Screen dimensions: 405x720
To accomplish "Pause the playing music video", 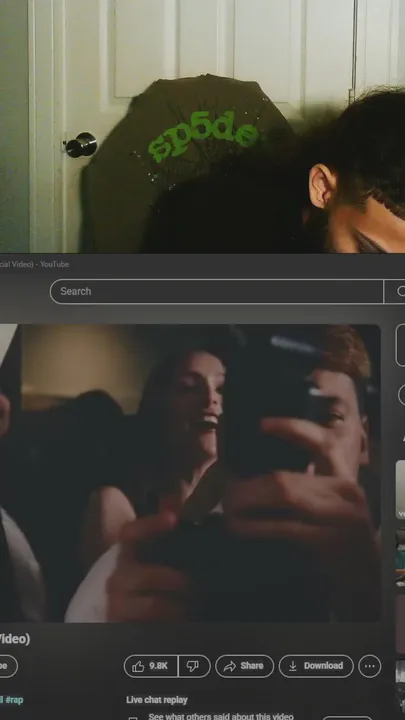I will coord(190,473).
